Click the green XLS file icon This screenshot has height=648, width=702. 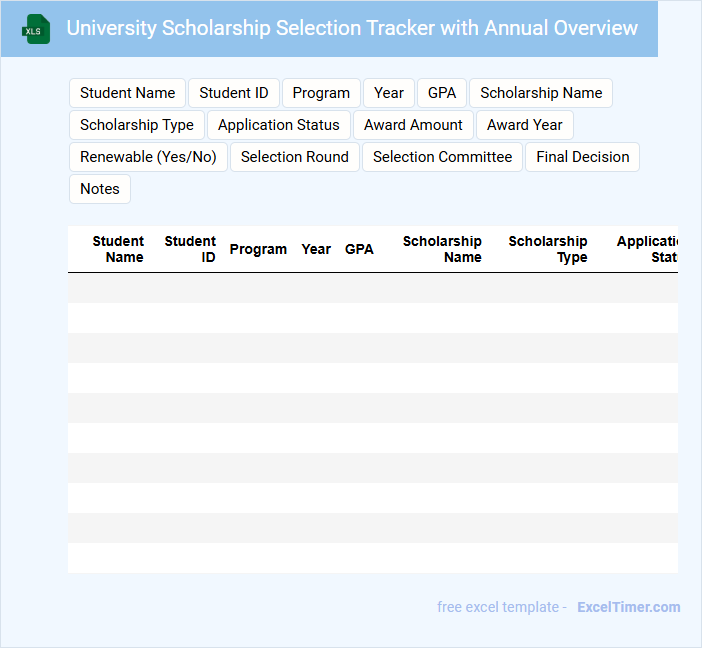click(36, 29)
